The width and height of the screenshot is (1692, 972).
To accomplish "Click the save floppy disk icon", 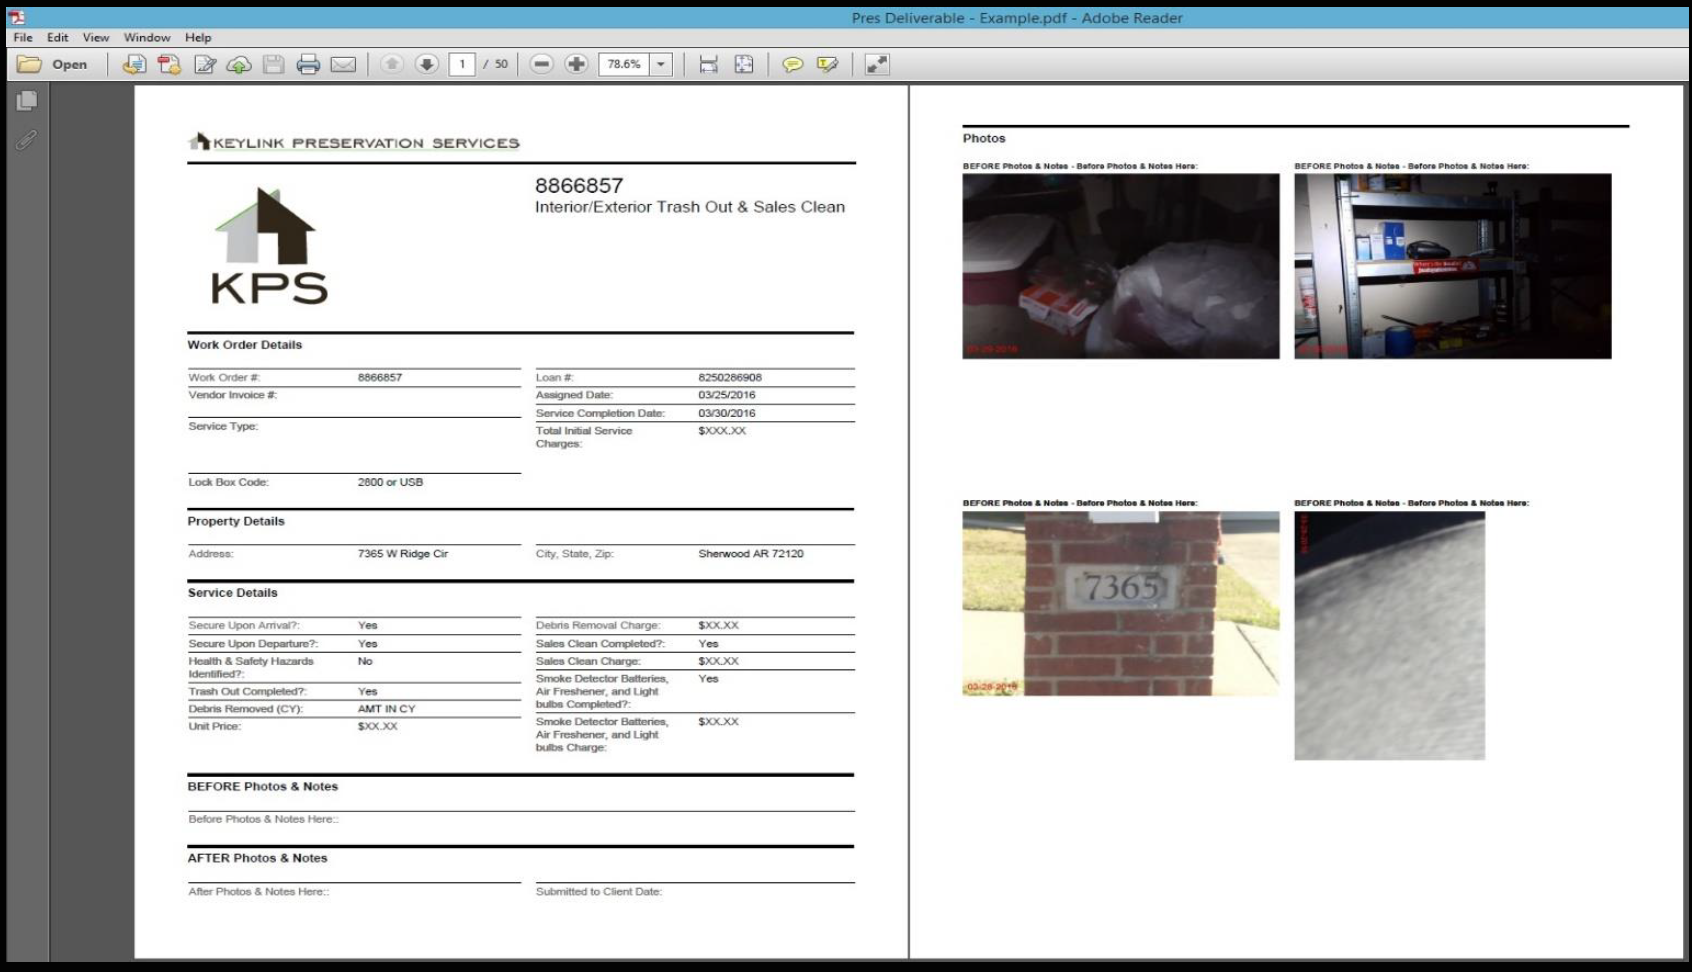I will (x=273, y=64).
